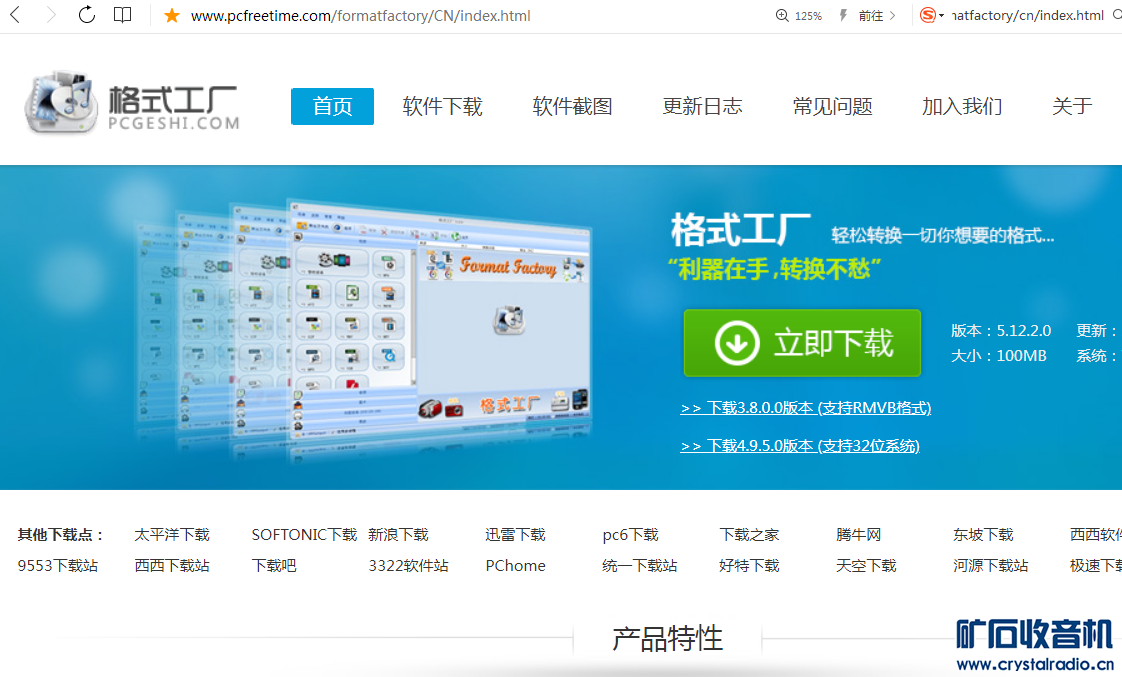Viewport: 1122px width, 677px height.
Task: Click the green 立即下载 download button
Action: click(802, 343)
